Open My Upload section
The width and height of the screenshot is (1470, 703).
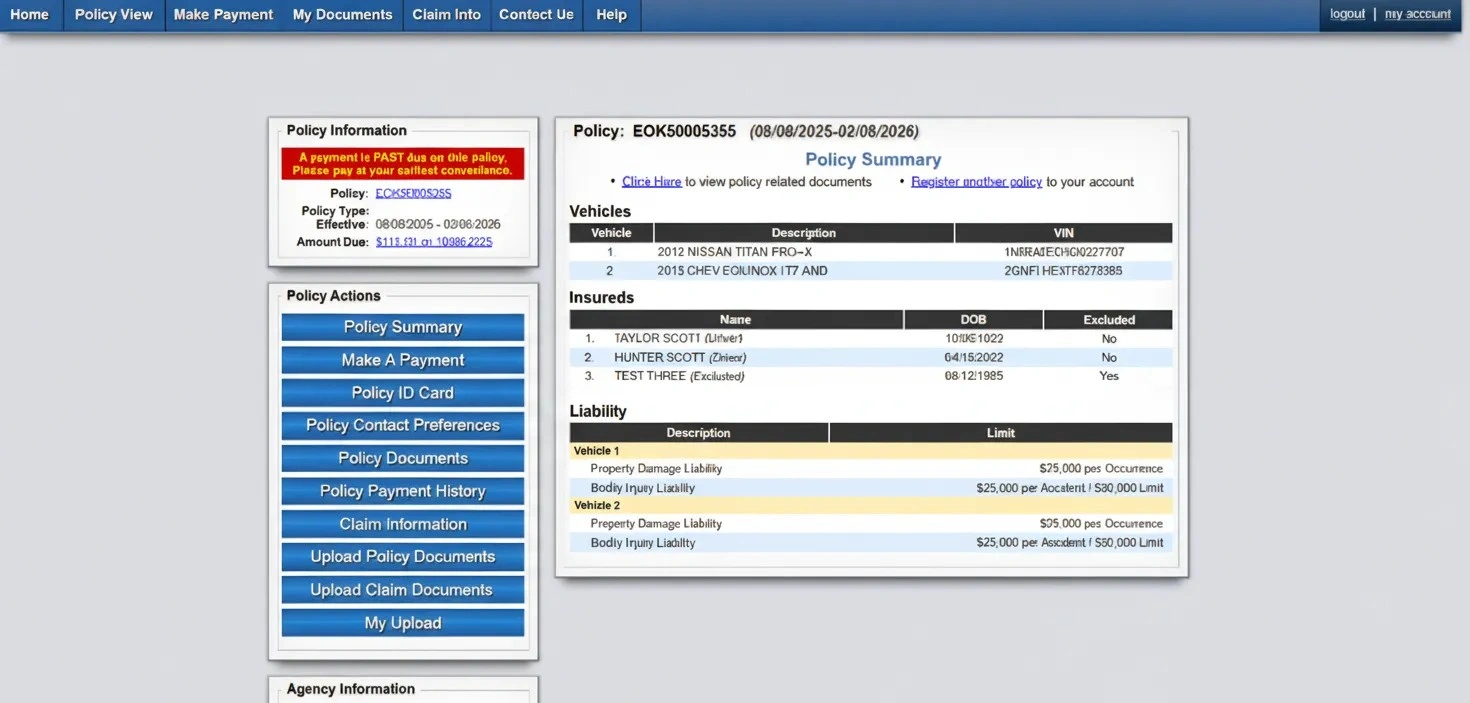click(402, 622)
